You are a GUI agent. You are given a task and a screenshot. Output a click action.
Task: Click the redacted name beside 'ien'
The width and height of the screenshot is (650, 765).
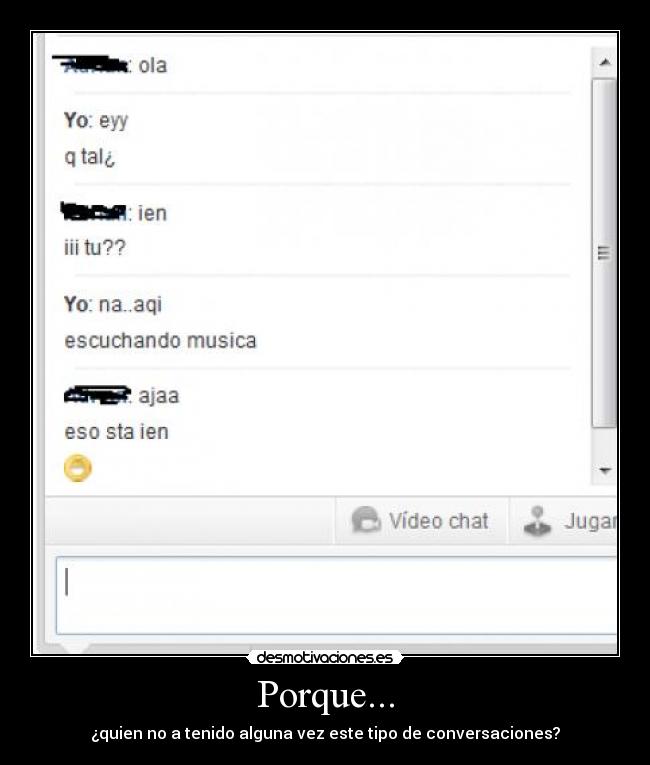pyautogui.click(x=94, y=211)
